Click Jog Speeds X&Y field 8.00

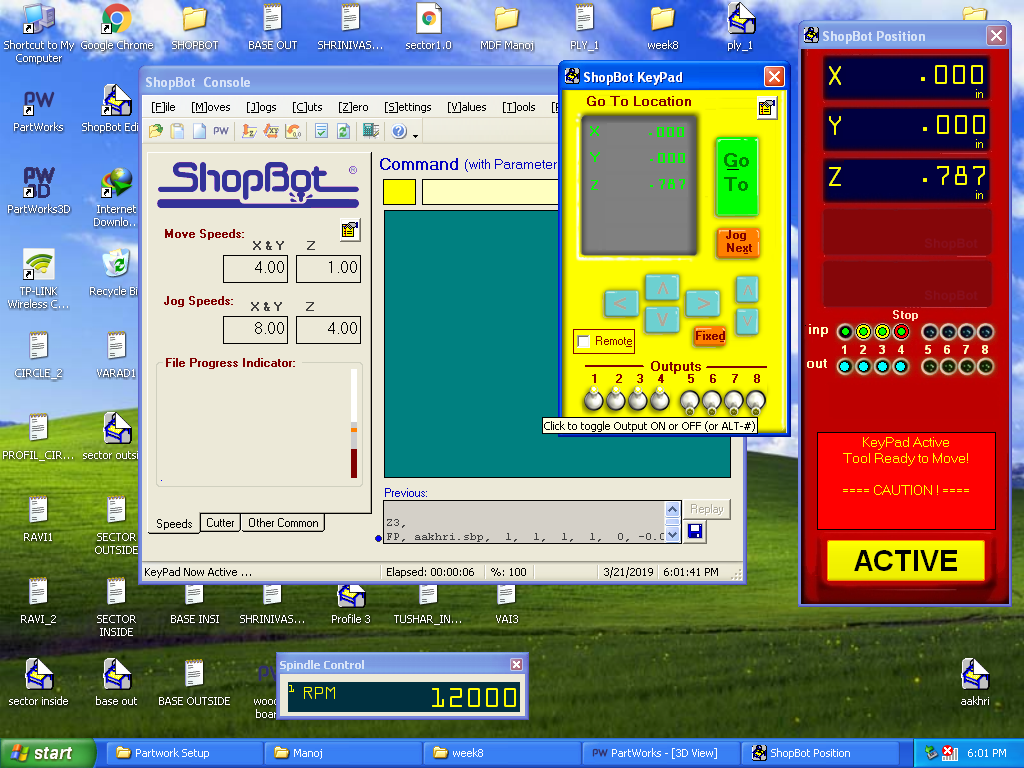(x=255, y=328)
